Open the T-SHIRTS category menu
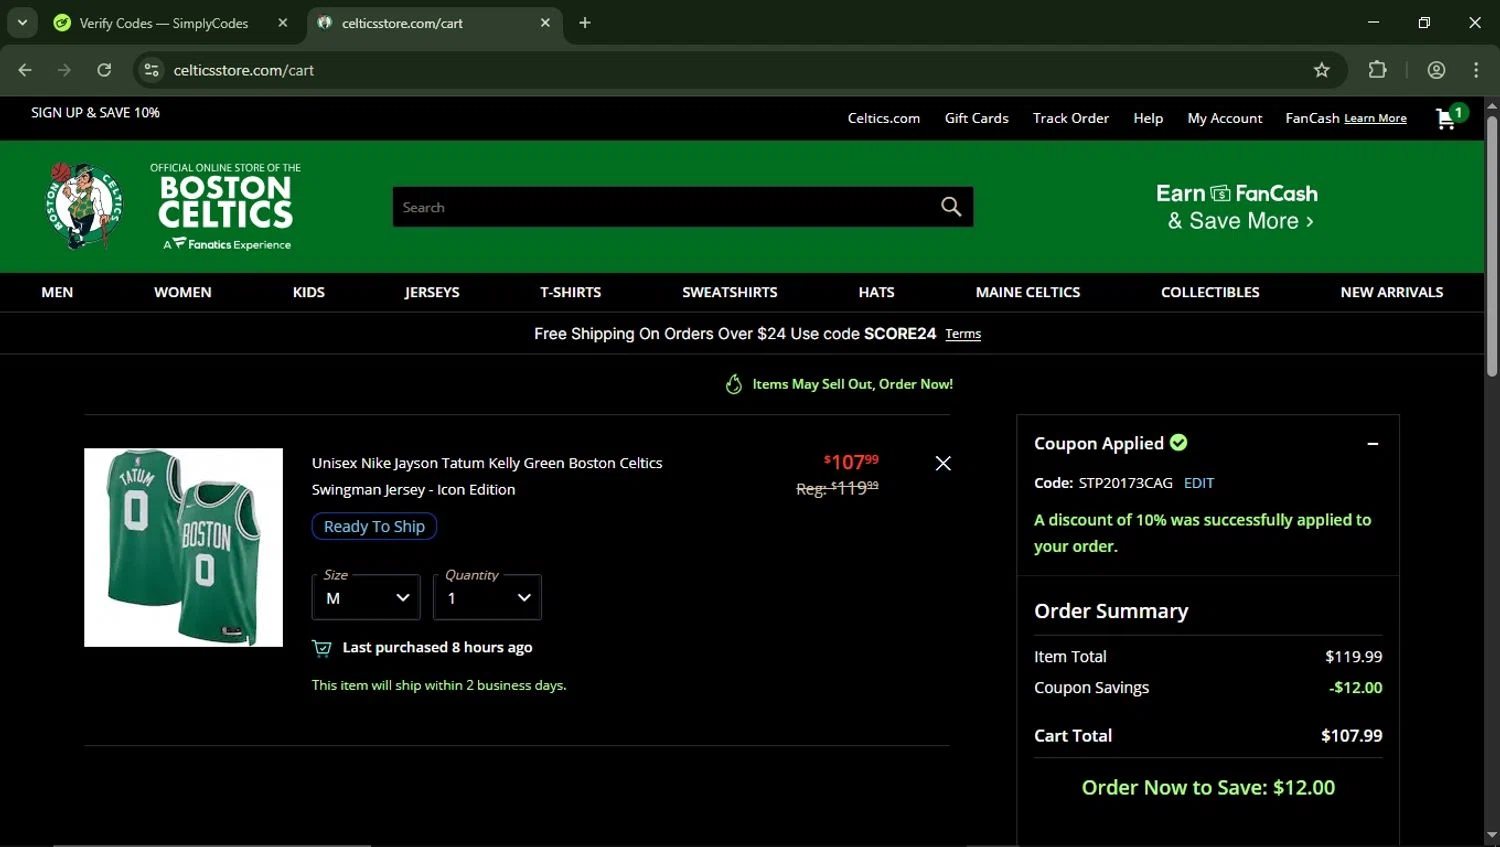Screen dimensions: 1500x847 tap(571, 292)
